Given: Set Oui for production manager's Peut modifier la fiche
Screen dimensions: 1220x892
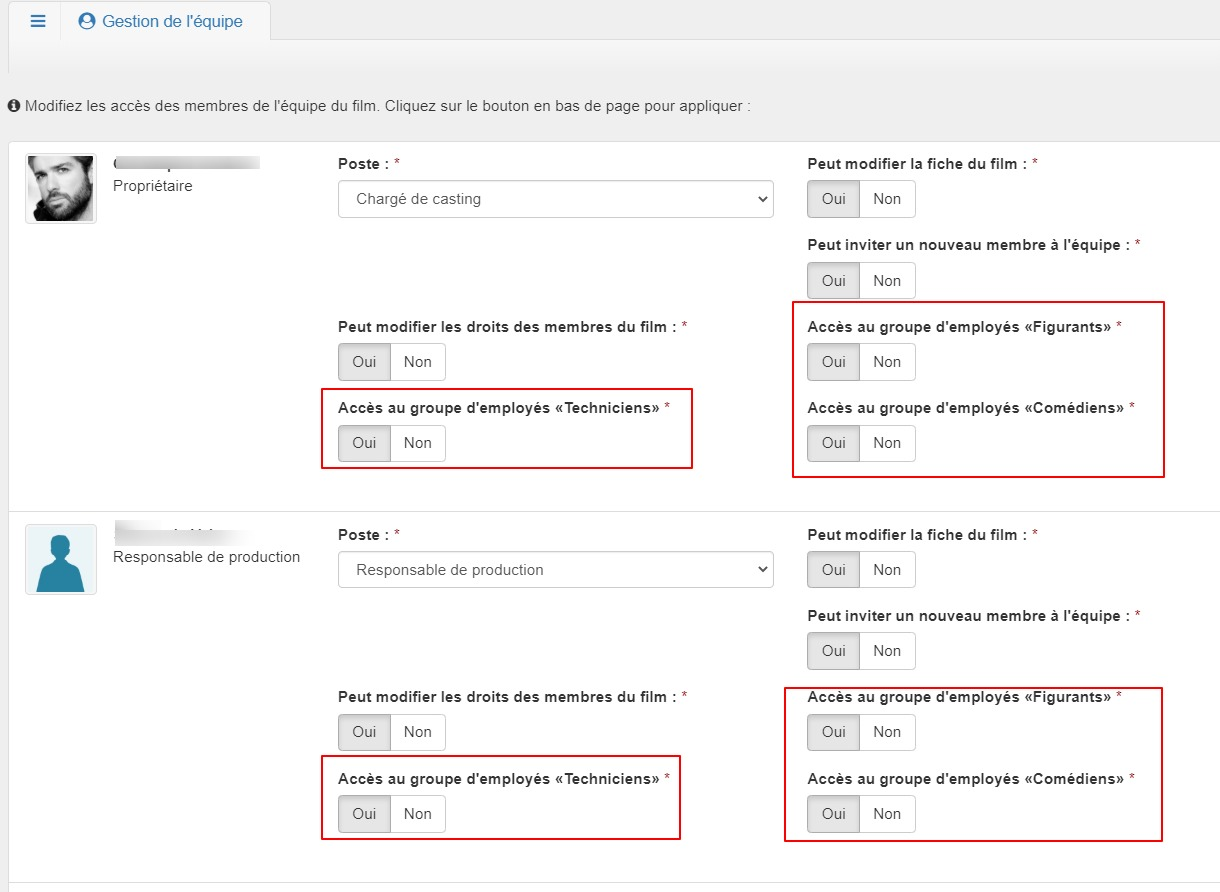Looking at the screenshot, I should (834, 570).
